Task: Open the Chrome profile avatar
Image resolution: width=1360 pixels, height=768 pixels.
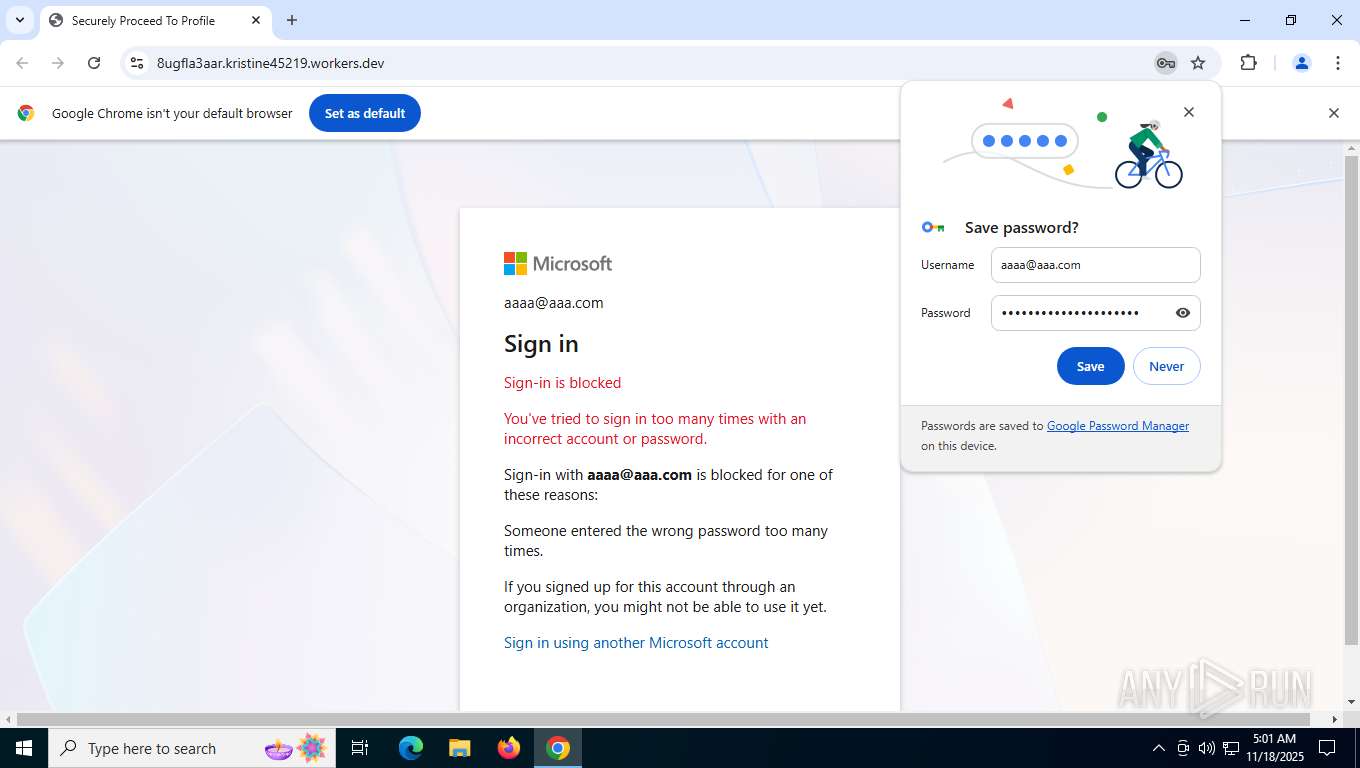Action: click(1302, 63)
